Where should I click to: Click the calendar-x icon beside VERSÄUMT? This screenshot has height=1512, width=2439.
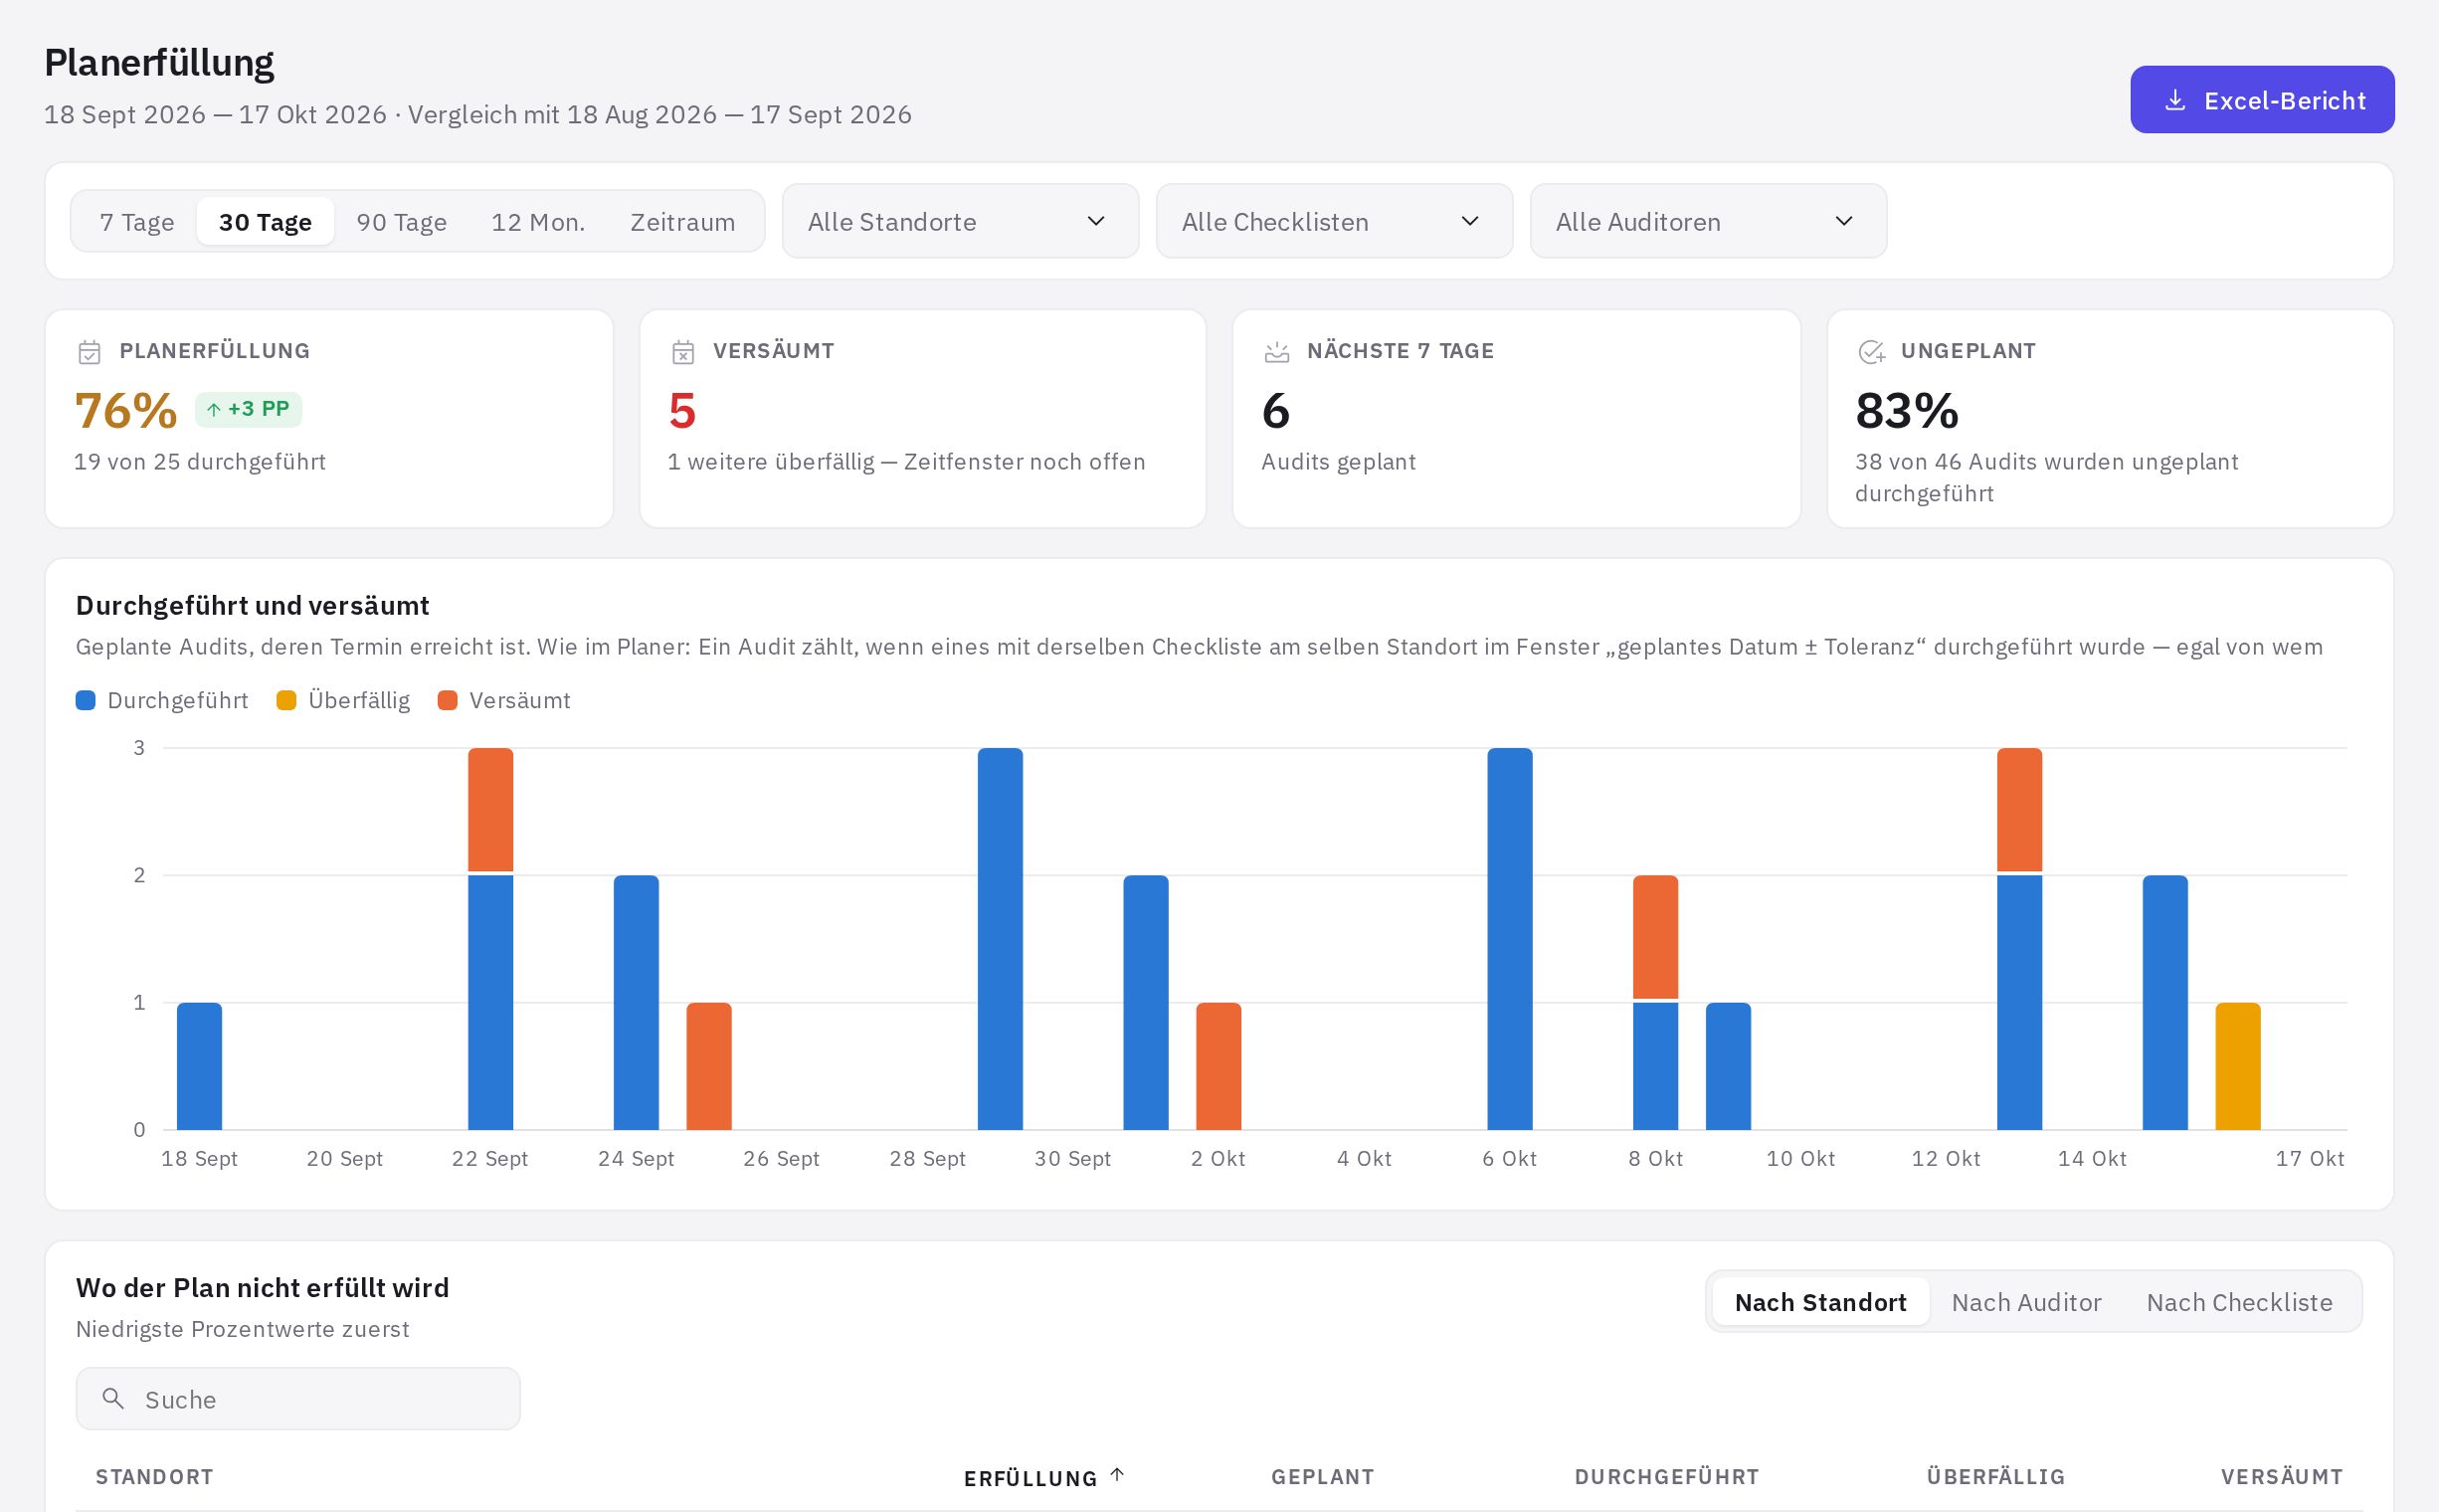pyautogui.click(x=683, y=352)
